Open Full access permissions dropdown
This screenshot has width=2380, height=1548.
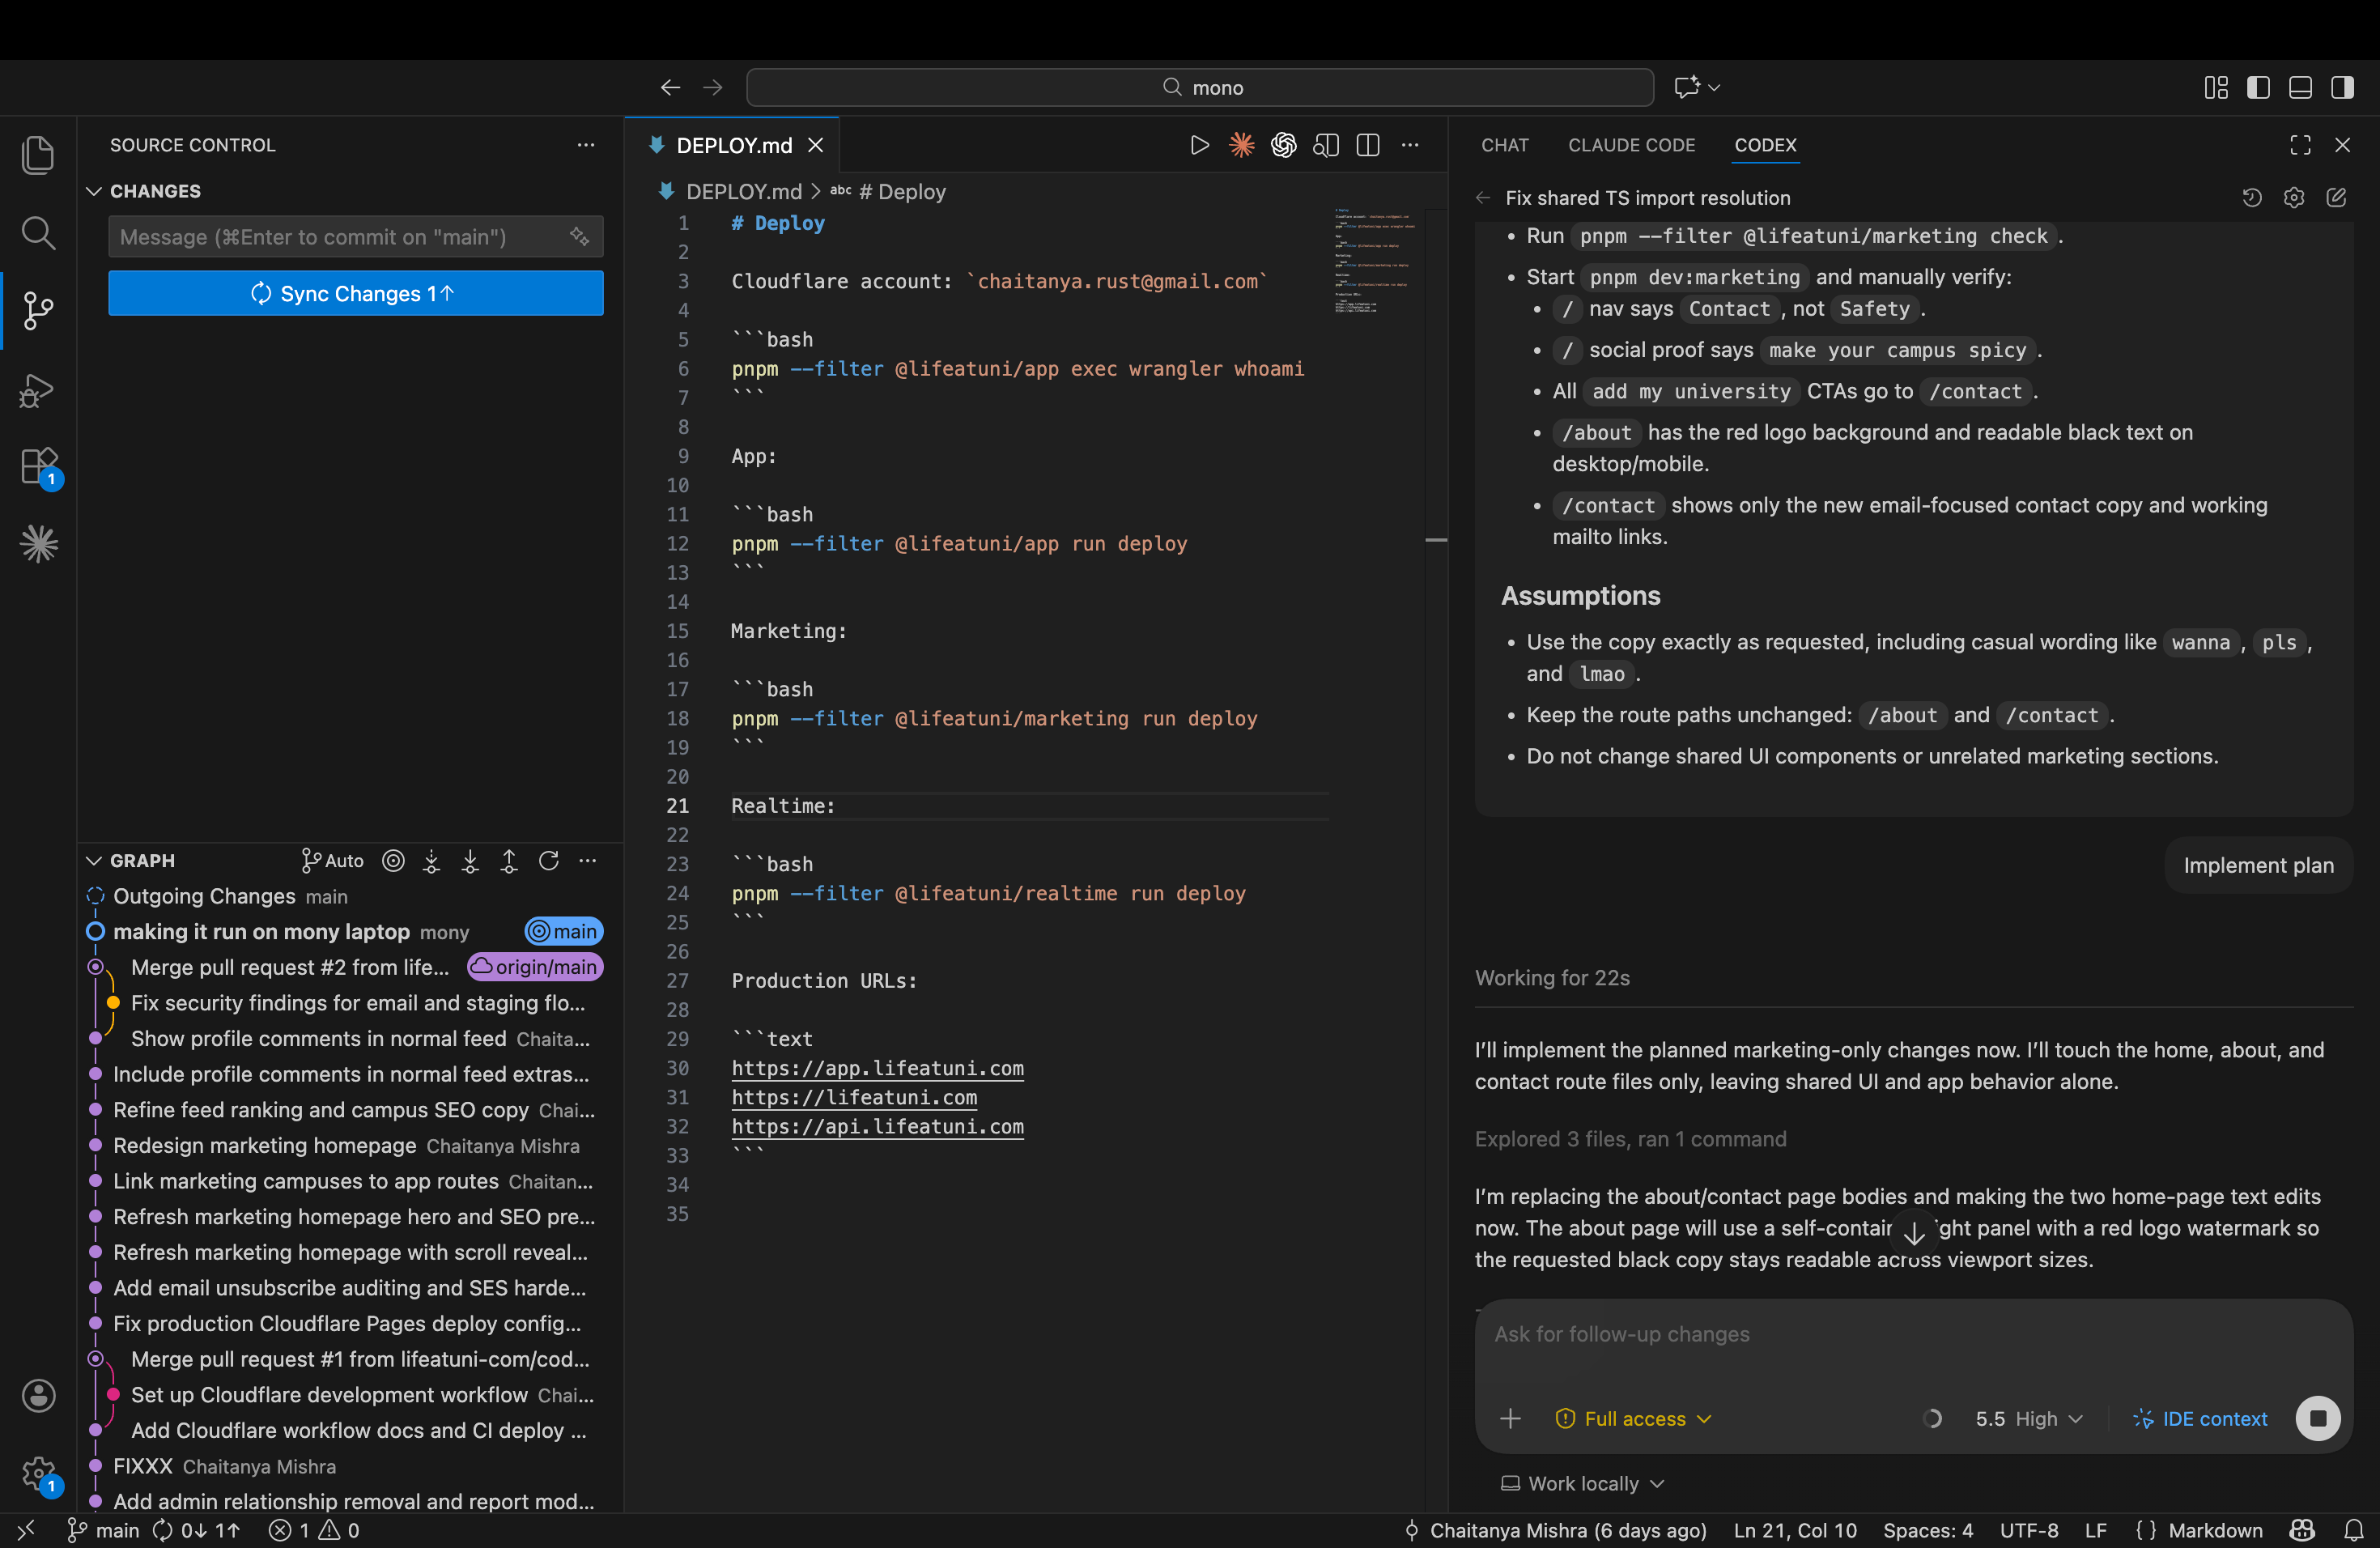1634,1419
